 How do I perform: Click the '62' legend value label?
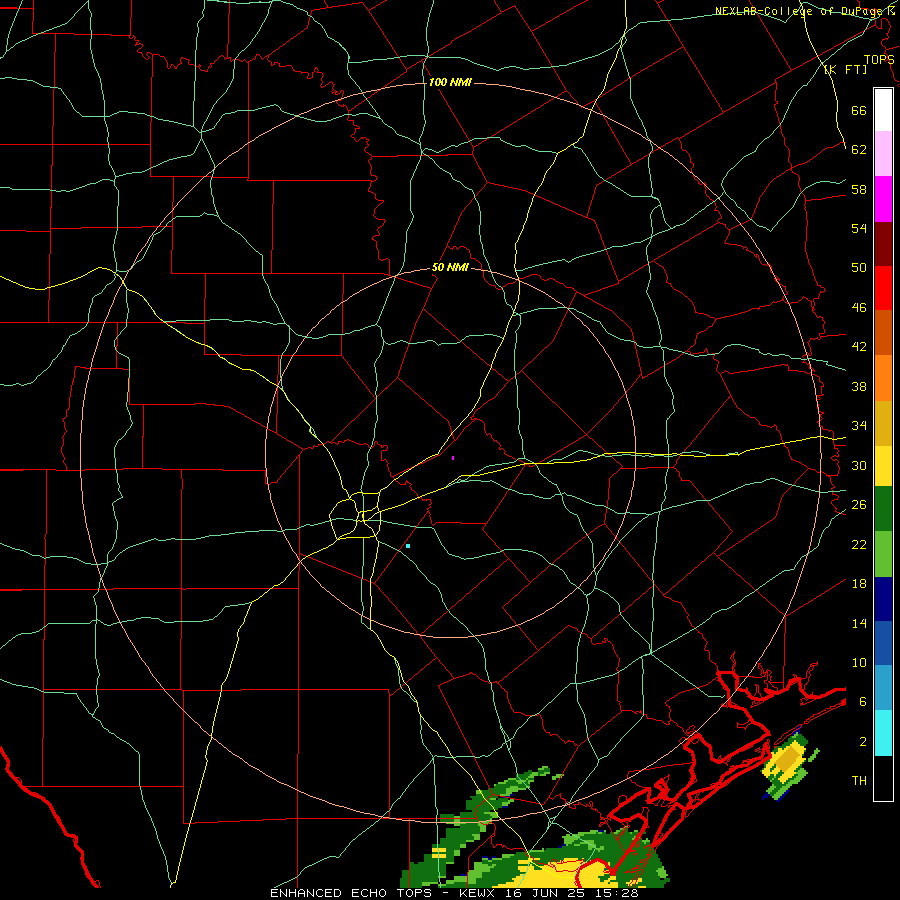859,150
